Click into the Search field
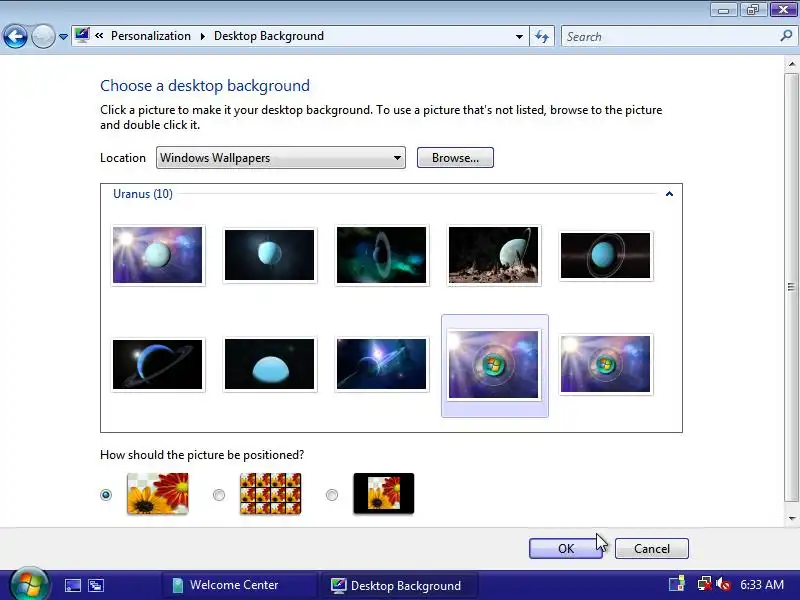This screenshot has height=600, width=800. point(671,36)
